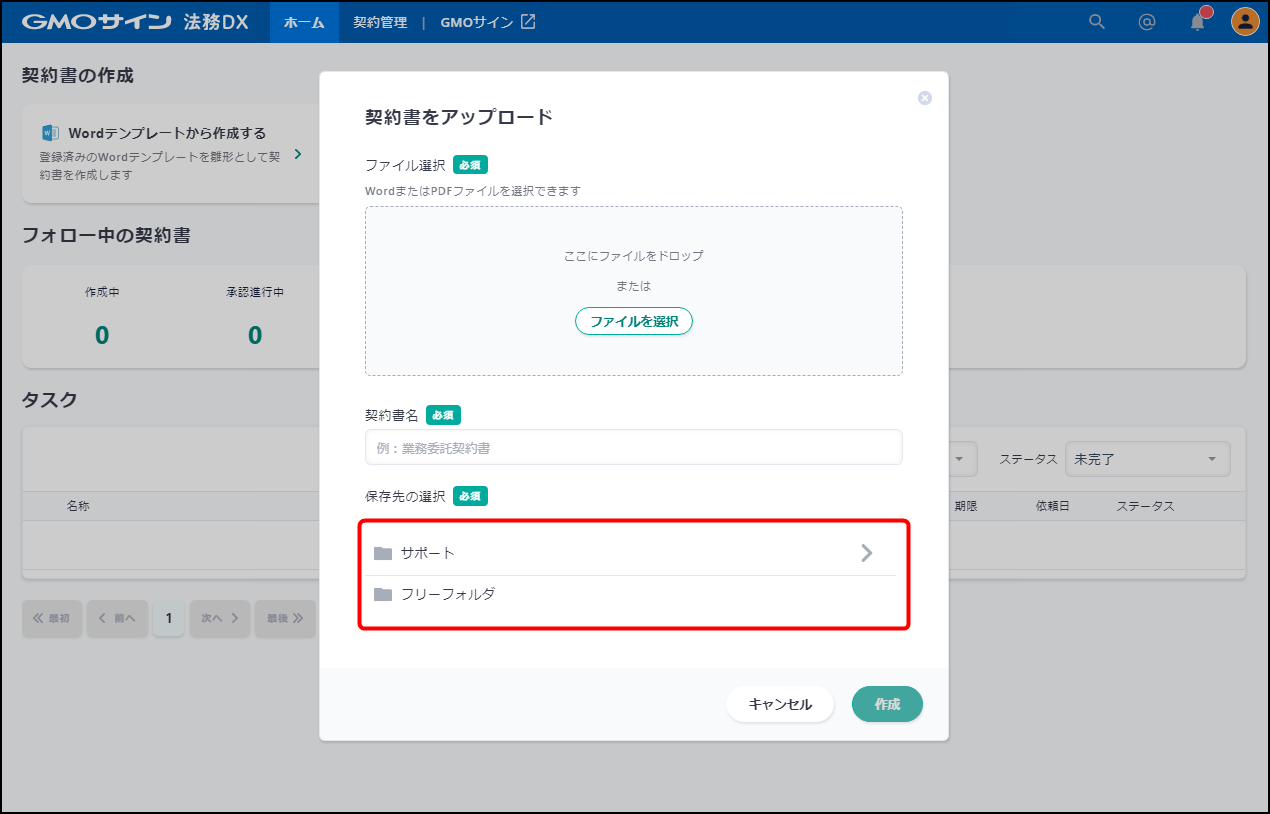Image resolution: width=1270 pixels, height=814 pixels.
Task: Open the user profile avatar
Action: (1244, 22)
